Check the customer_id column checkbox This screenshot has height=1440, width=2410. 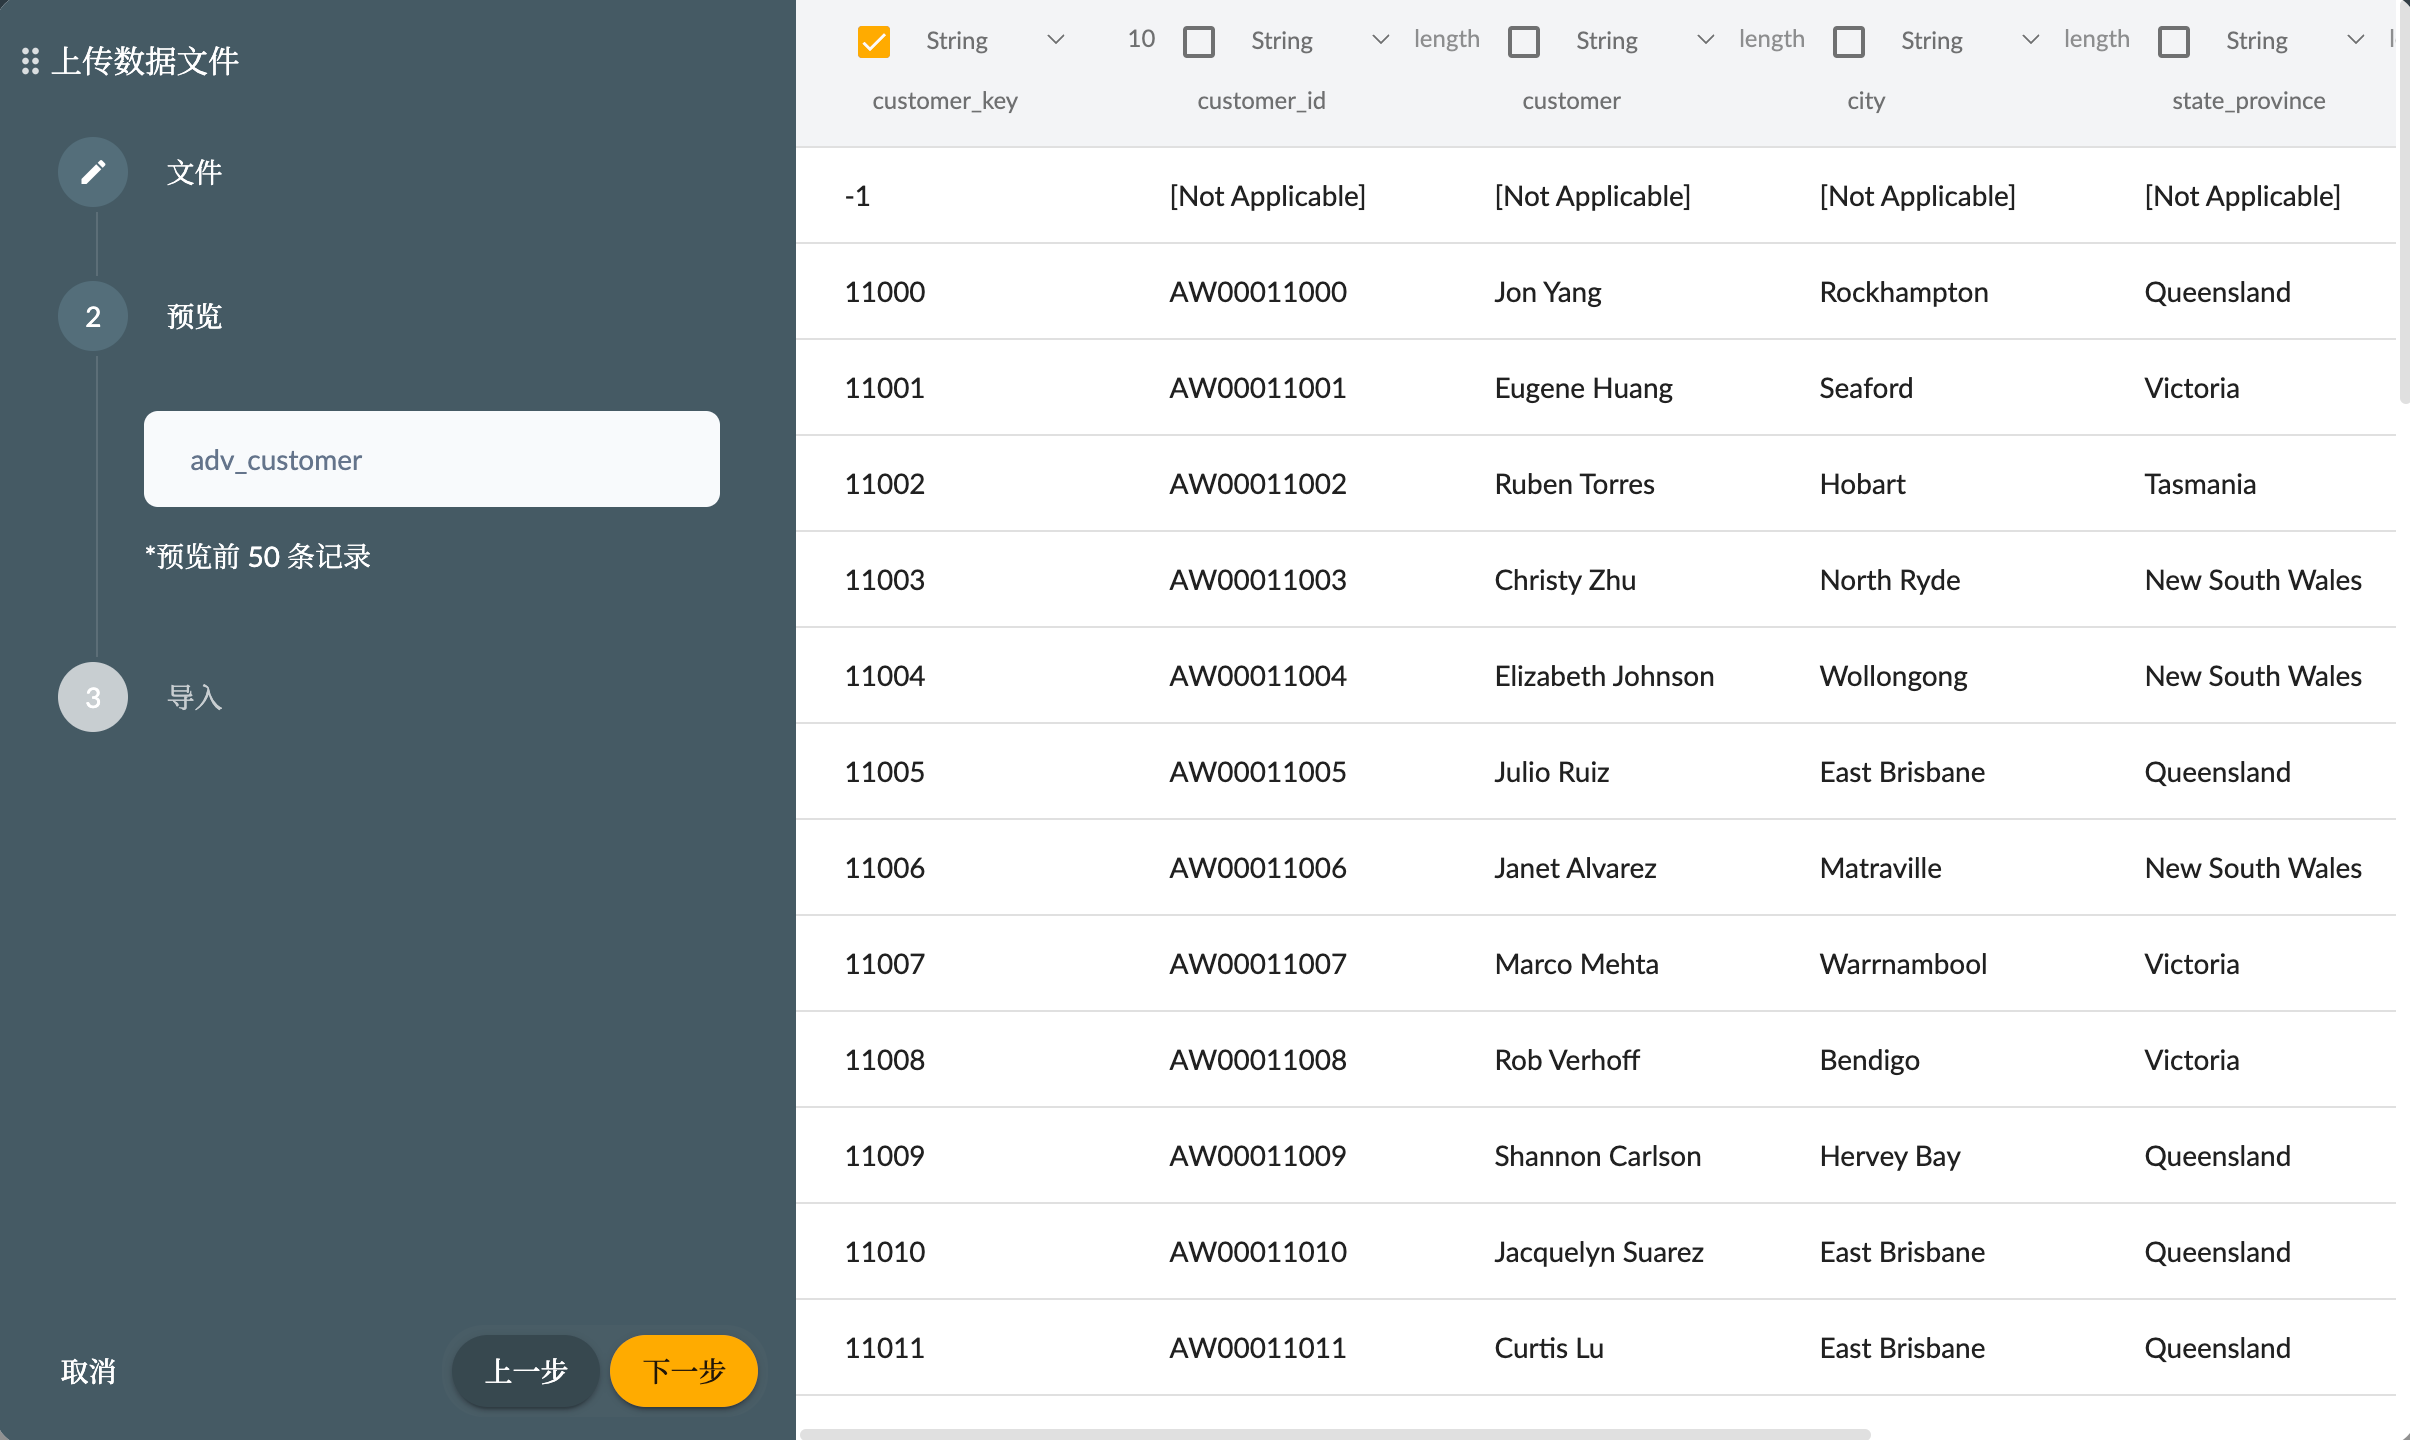click(x=1198, y=41)
